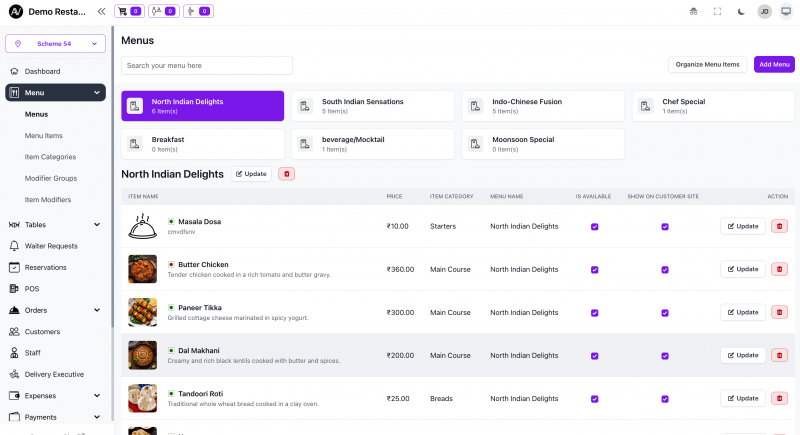Open Customers in the sidebar
Image resolution: width=800 pixels, height=435 pixels.
55,331
